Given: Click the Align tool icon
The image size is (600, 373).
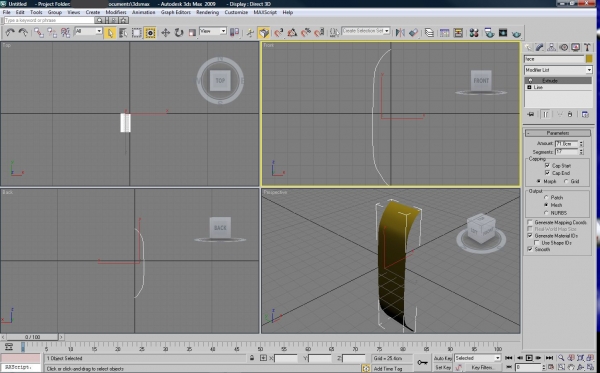Looking at the screenshot, I should point(413,33).
